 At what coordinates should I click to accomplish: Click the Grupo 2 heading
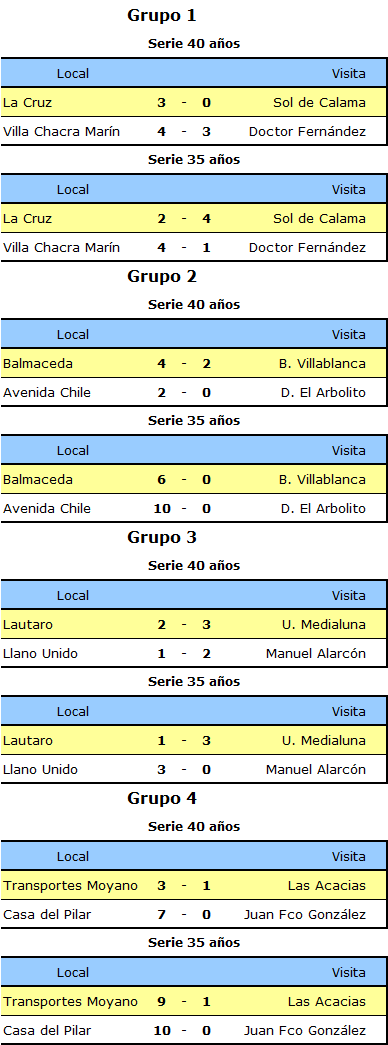coord(162,277)
